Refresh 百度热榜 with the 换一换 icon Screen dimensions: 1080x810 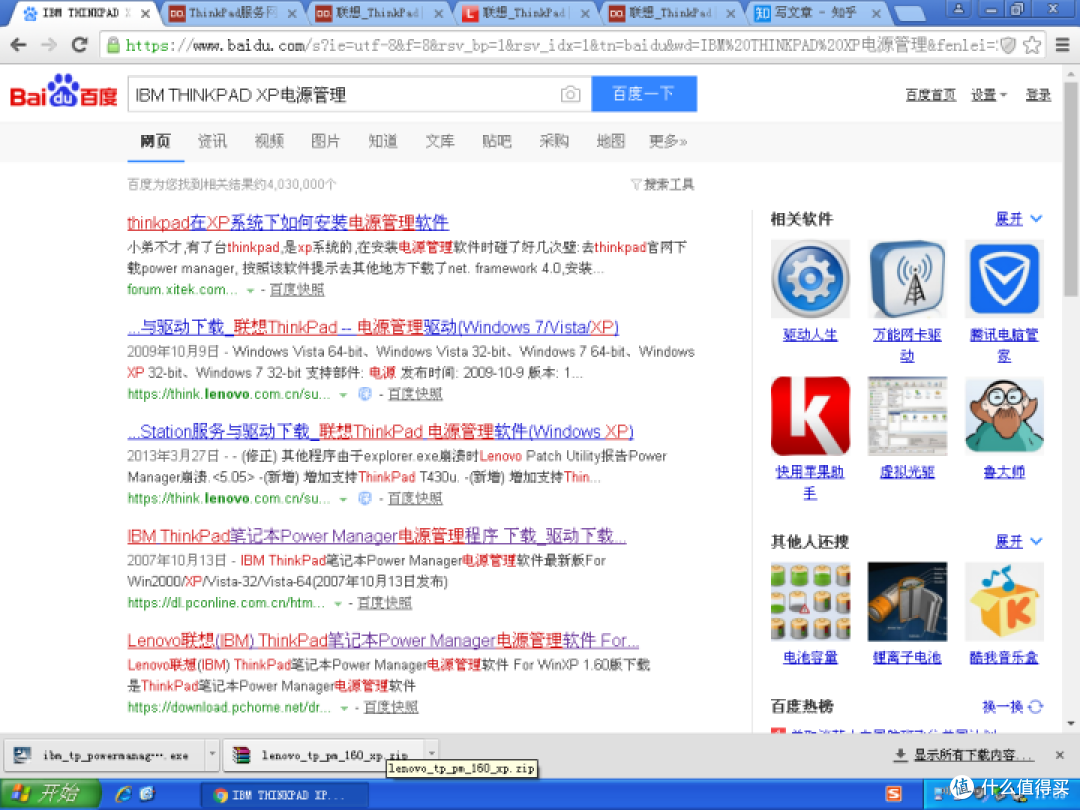click(x=1035, y=707)
